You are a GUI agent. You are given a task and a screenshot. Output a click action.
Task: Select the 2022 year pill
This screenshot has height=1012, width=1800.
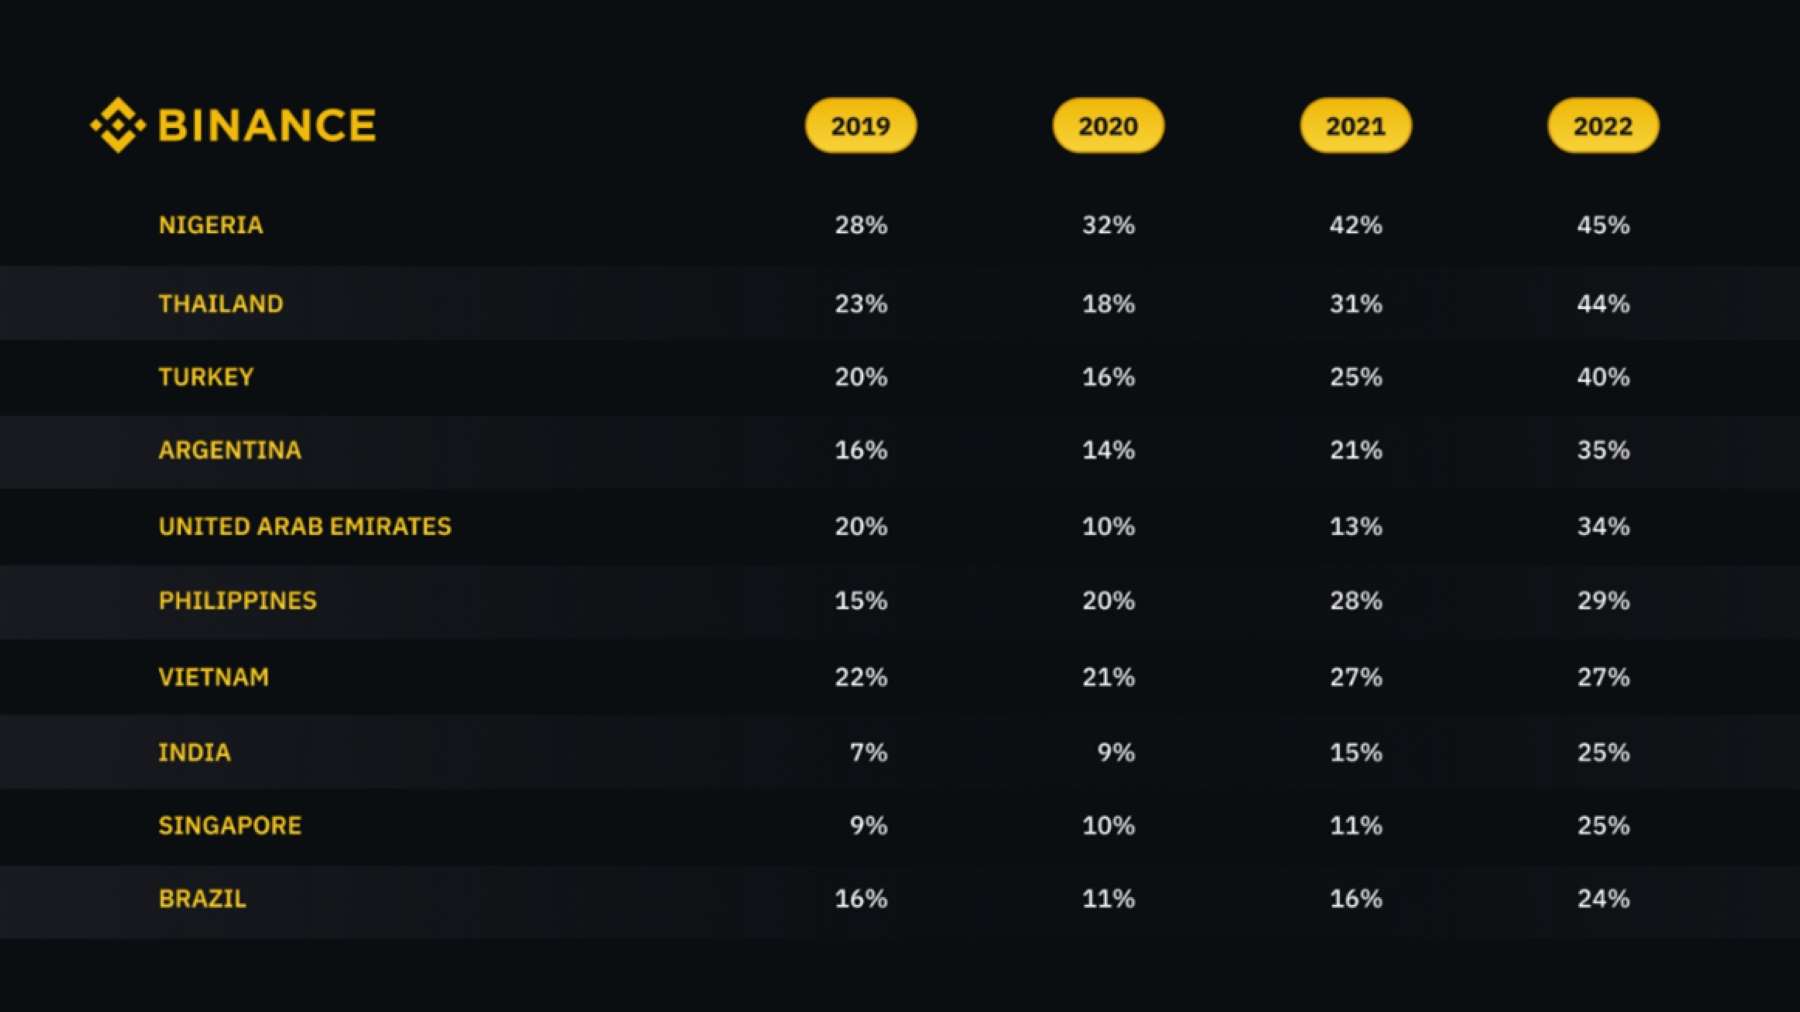[x=1603, y=126]
